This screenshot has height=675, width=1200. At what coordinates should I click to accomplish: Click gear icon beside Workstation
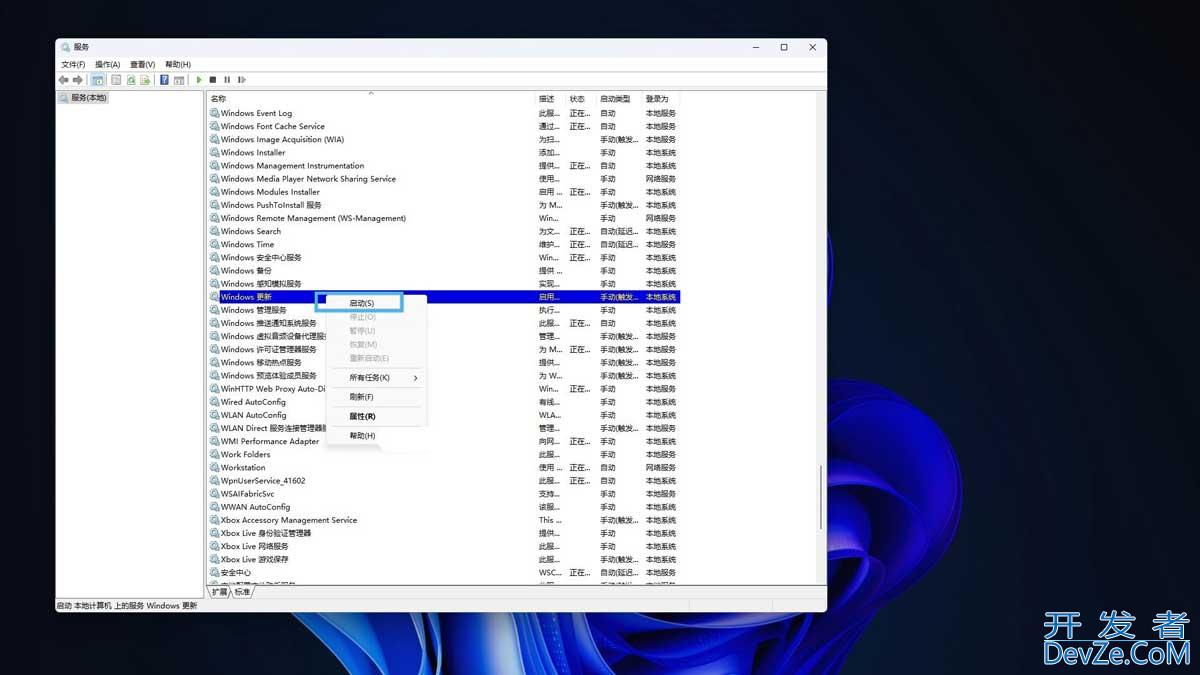(x=214, y=467)
